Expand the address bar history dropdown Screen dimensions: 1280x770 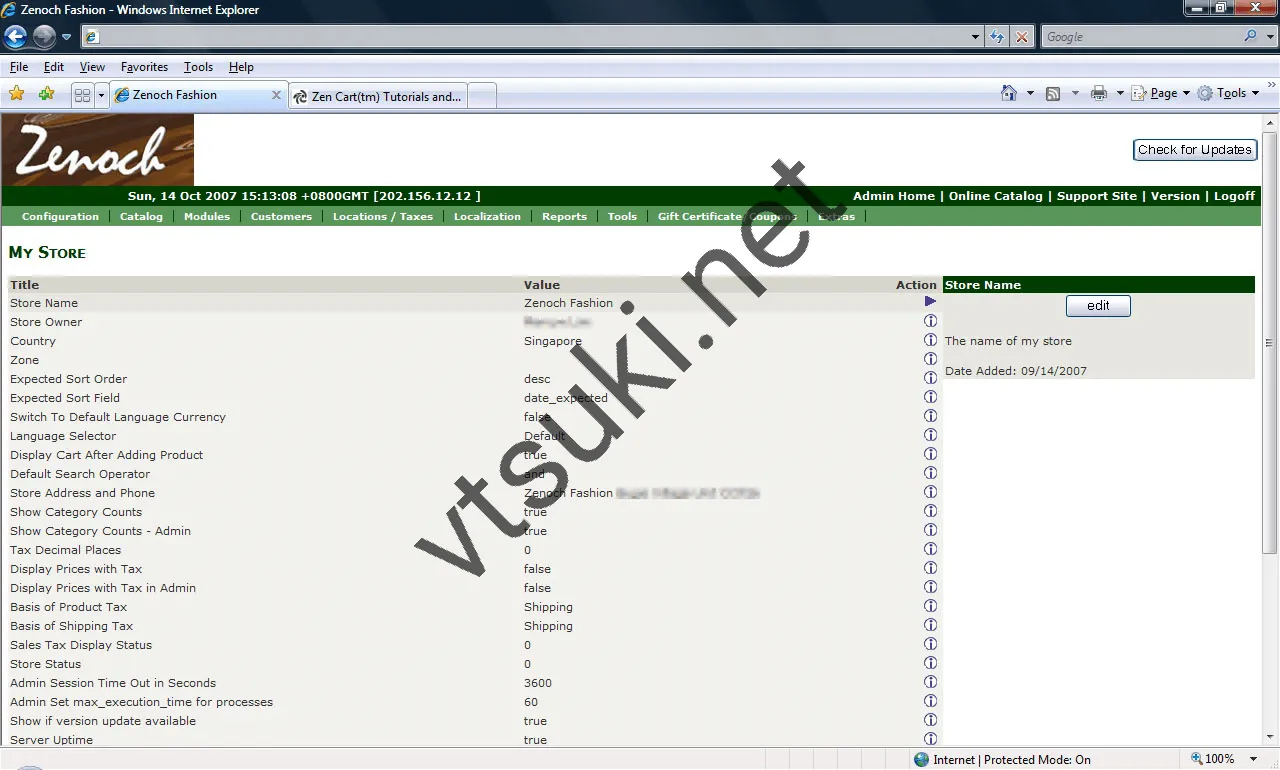tap(975, 37)
